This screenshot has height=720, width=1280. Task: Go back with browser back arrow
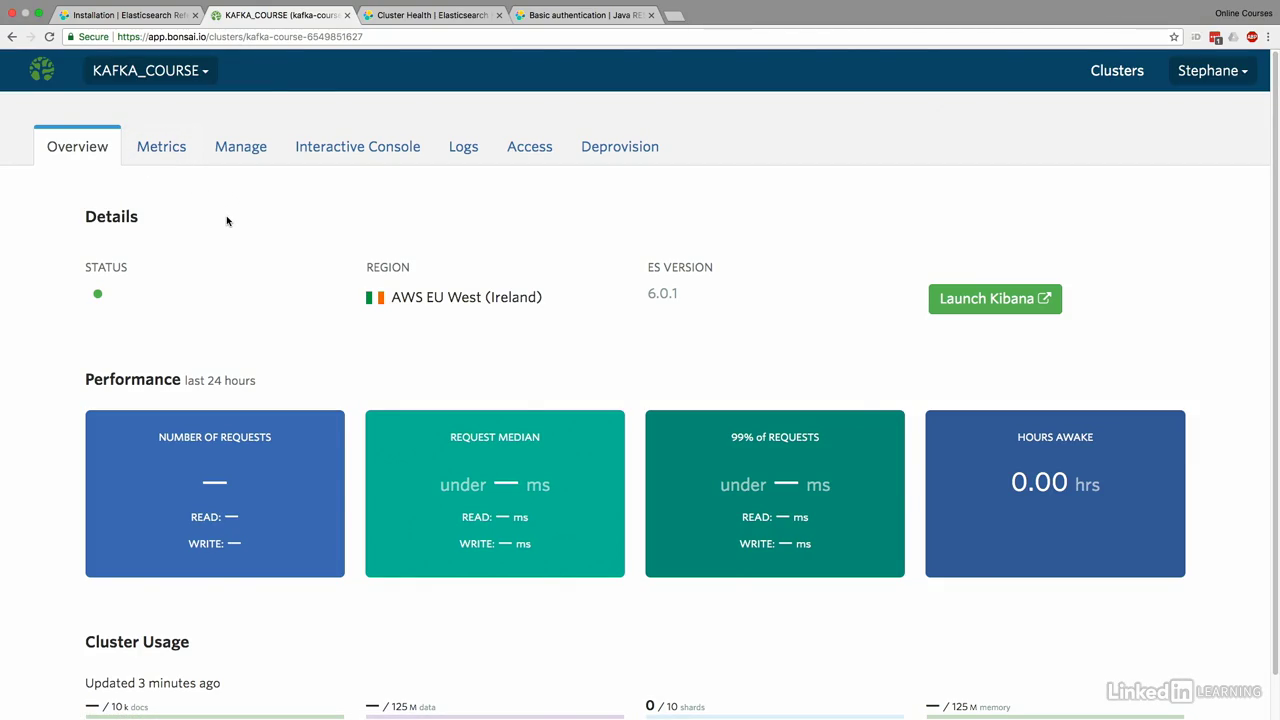click(x=12, y=37)
